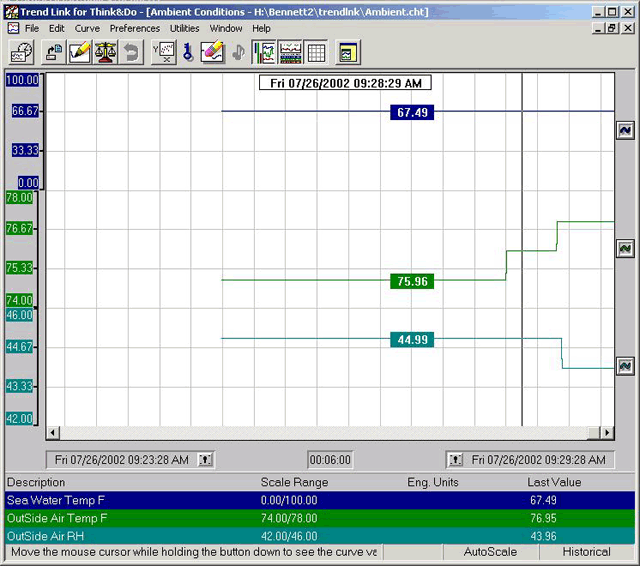
Task: Click the export-to-file arrow toolbar icon
Action: (53, 52)
